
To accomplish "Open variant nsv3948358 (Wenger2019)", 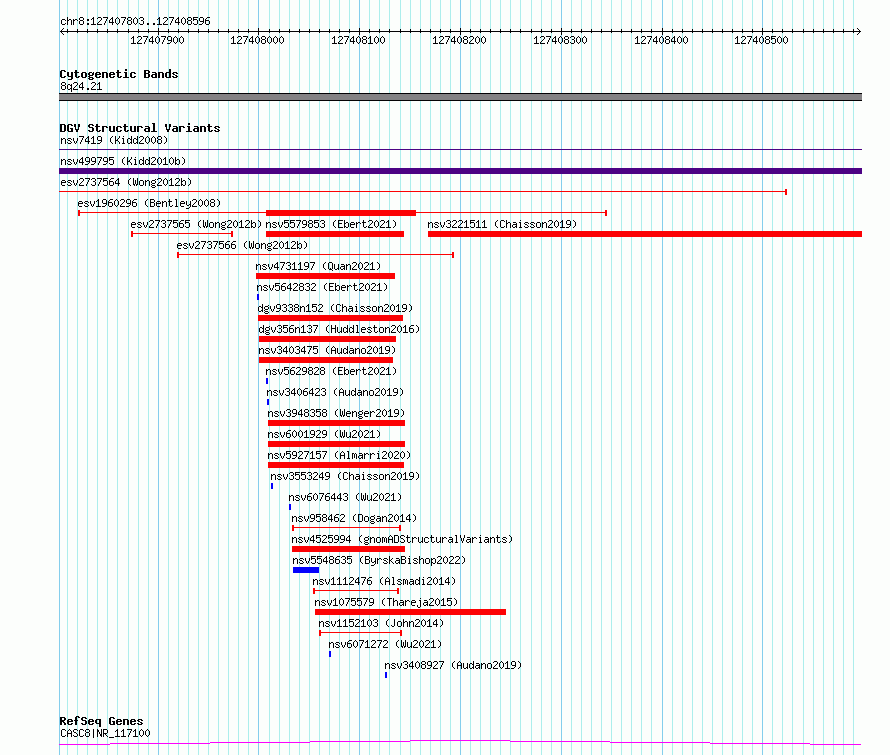I will 336,413.
